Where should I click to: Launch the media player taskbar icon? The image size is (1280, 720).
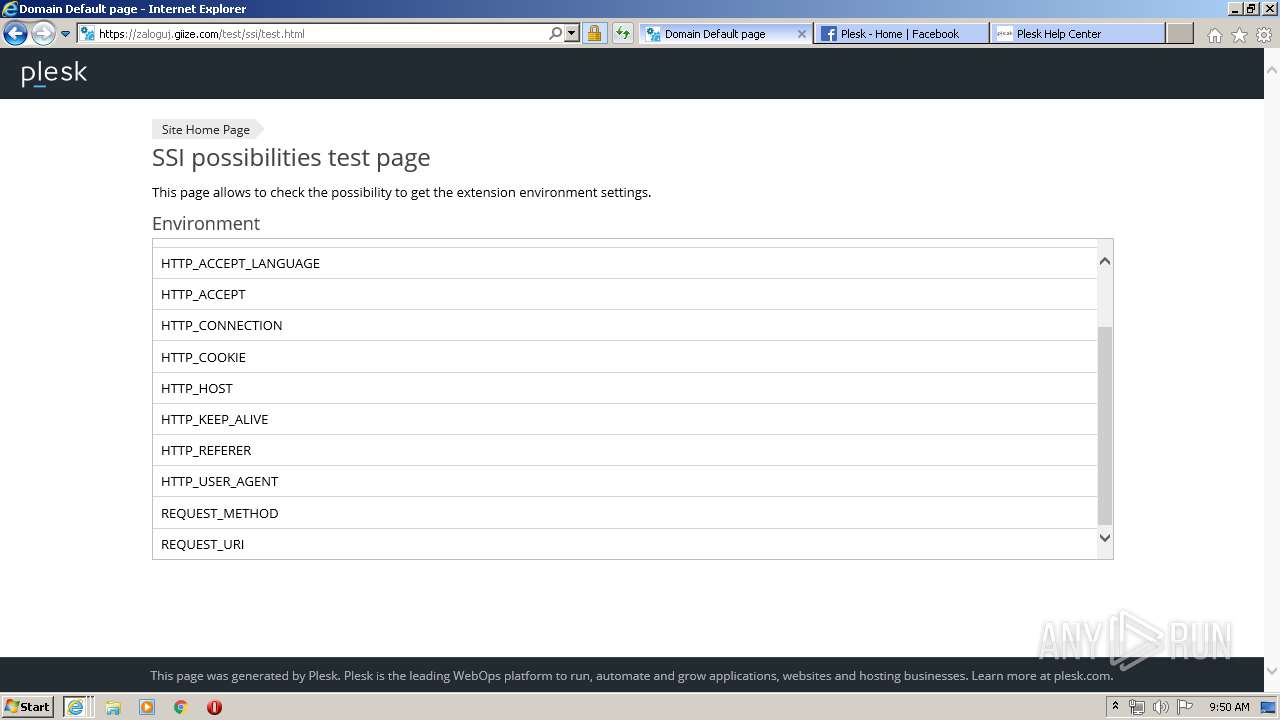147,707
